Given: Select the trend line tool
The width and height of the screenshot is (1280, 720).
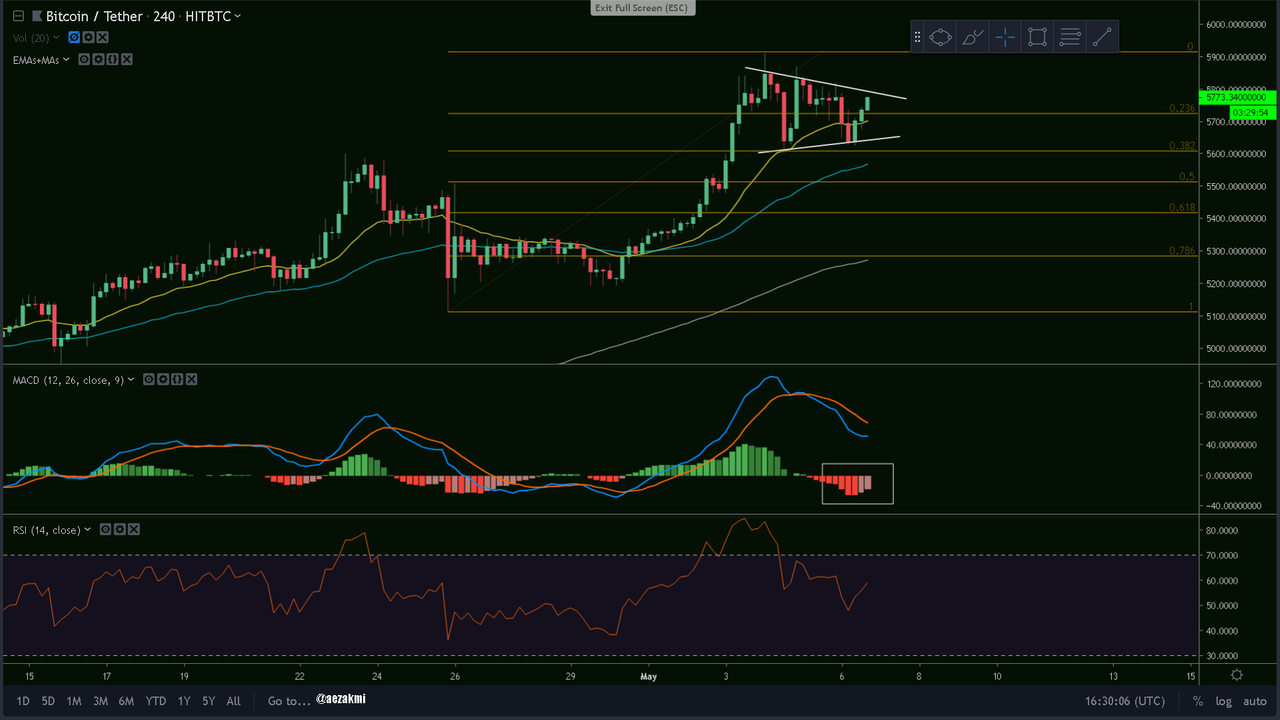Looking at the screenshot, I should (x=1101, y=38).
